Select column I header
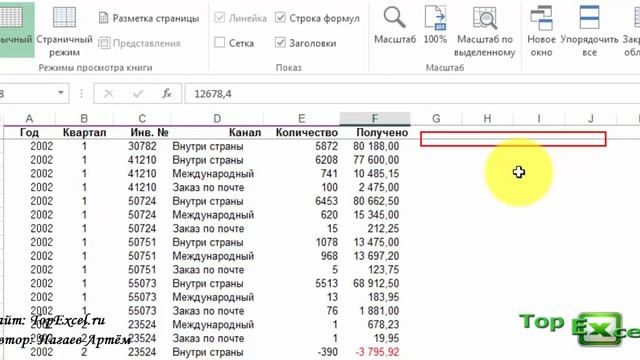The height and width of the screenshot is (360, 640). click(539, 118)
